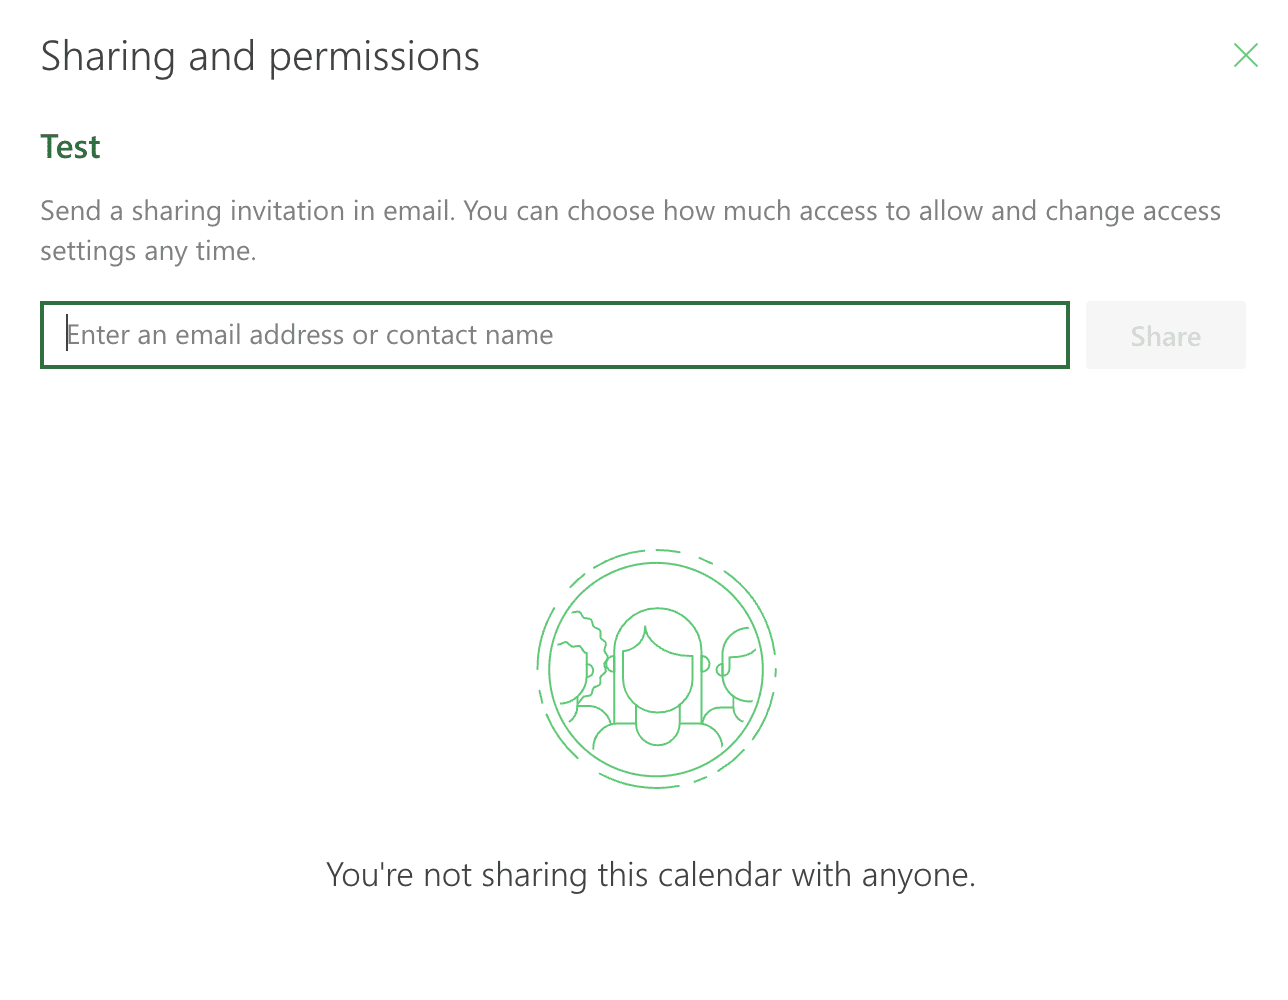Click the greyed-out Share button
This screenshot has height=1000, width=1288.
tap(1166, 335)
